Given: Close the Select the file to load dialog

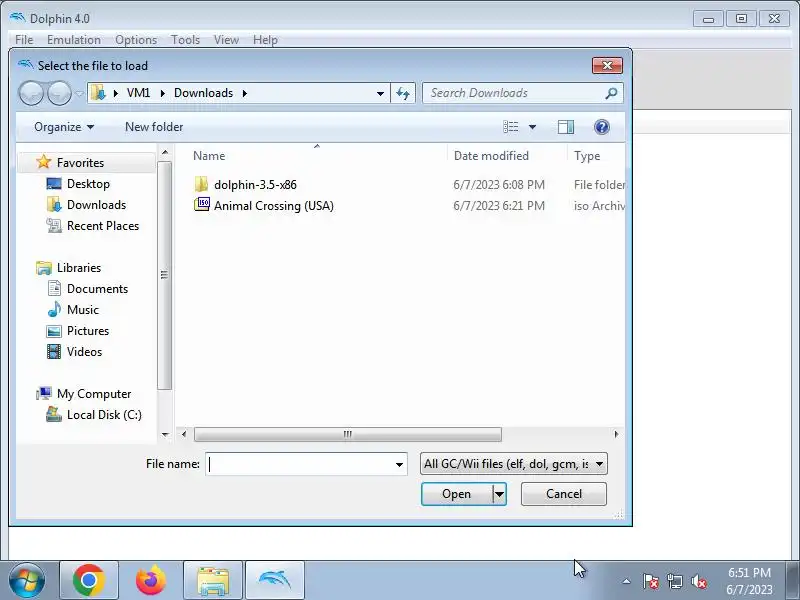Looking at the screenshot, I should (x=607, y=65).
